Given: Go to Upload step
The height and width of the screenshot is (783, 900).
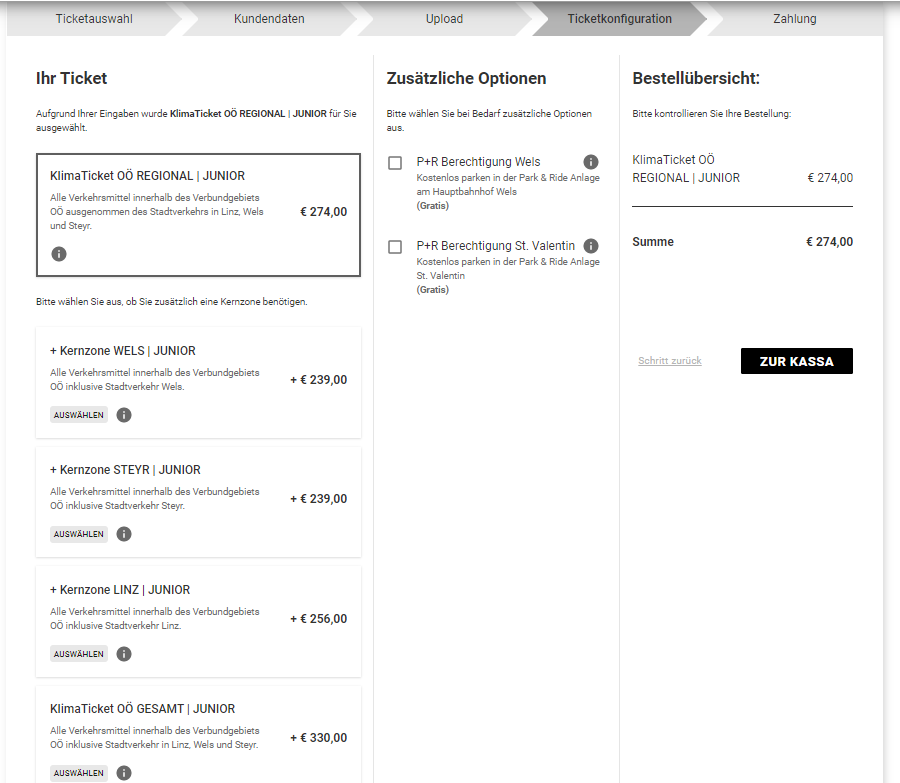Looking at the screenshot, I should coord(444,19).
